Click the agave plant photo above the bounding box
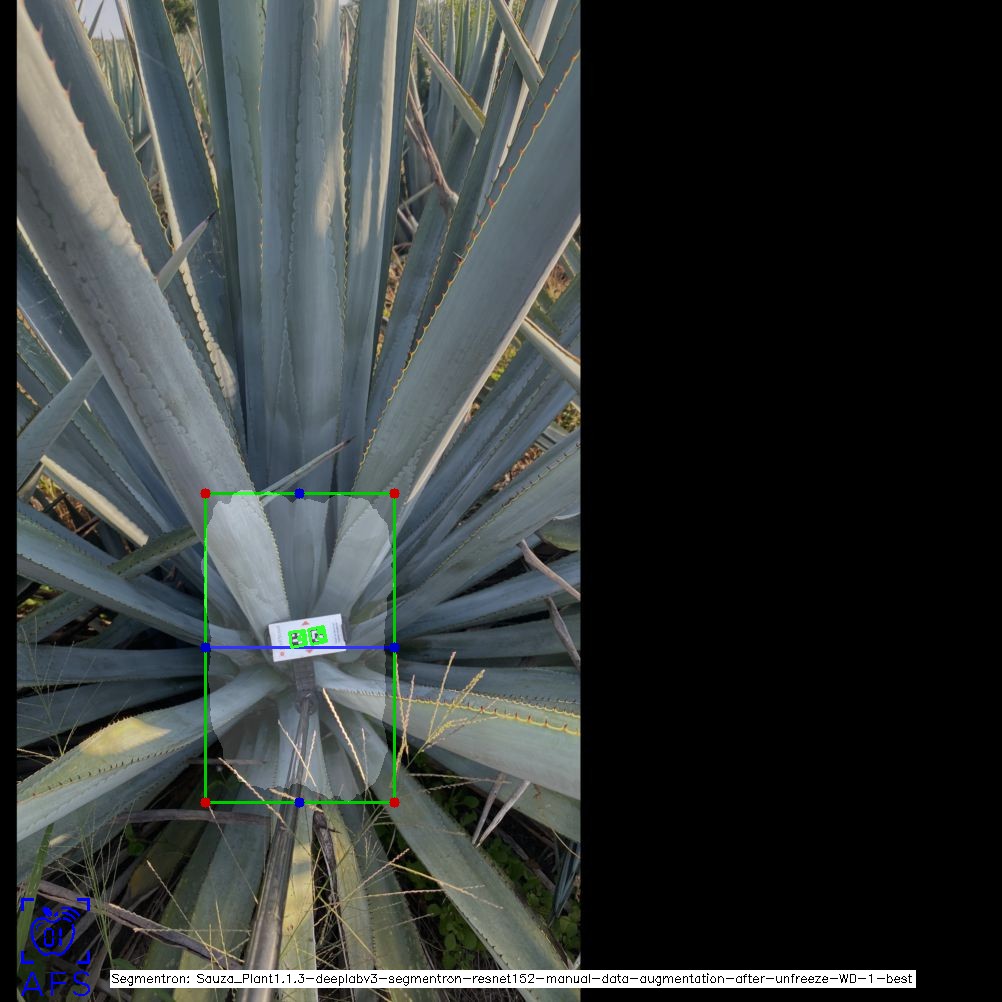 (300, 250)
